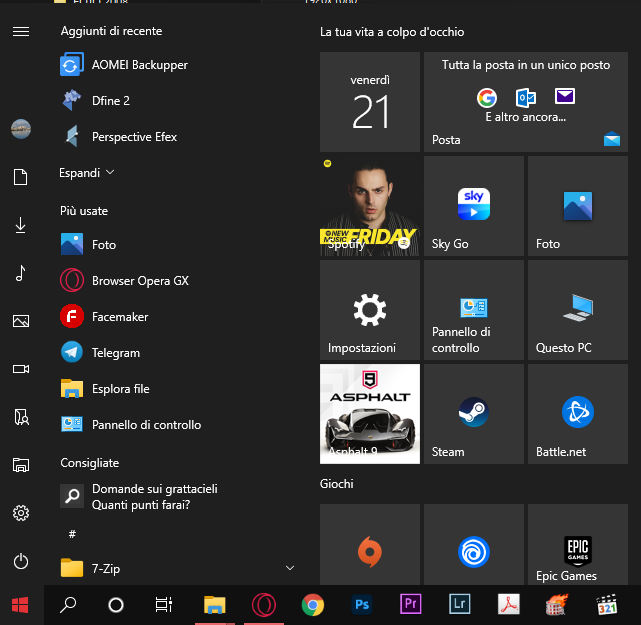Open Adobe Acrobat on the taskbar
The height and width of the screenshot is (625, 641).
(x=509, y=605)
